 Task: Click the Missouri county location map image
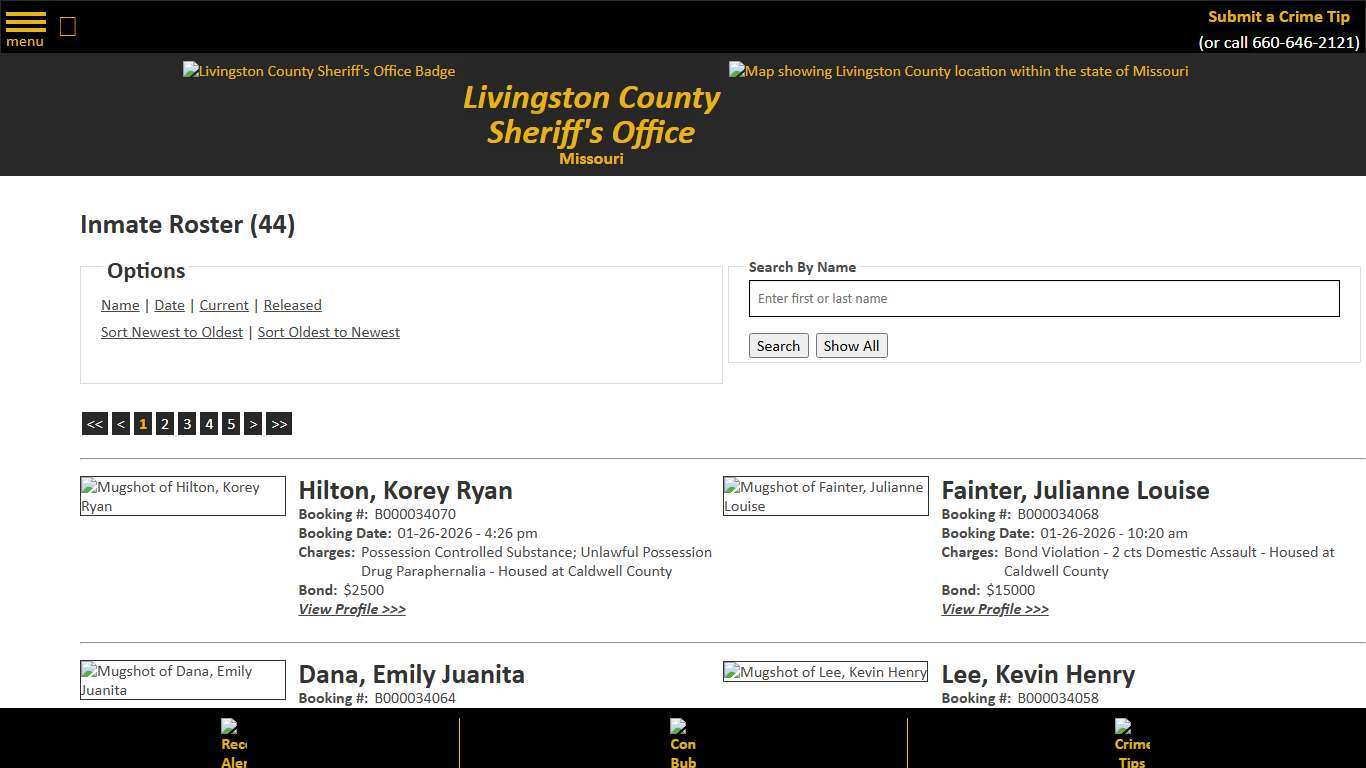pos(957,71)
